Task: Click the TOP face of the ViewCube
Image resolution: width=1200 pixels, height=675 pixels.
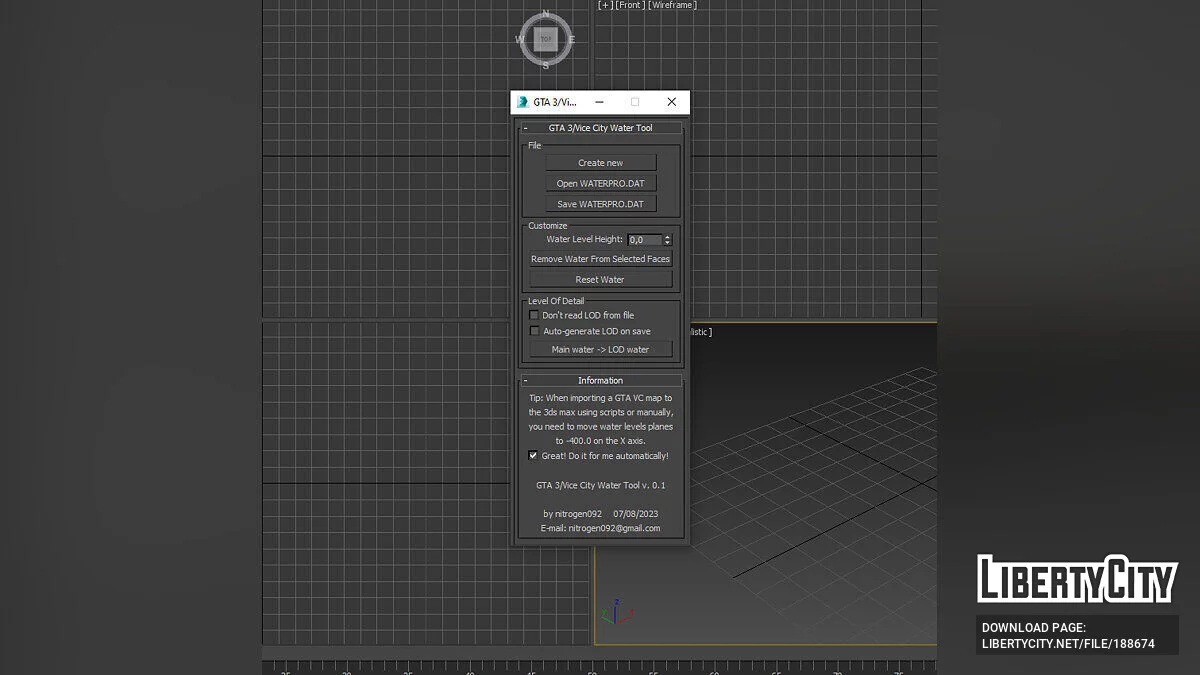Action: pyautogui.click(x=546, y=39)
